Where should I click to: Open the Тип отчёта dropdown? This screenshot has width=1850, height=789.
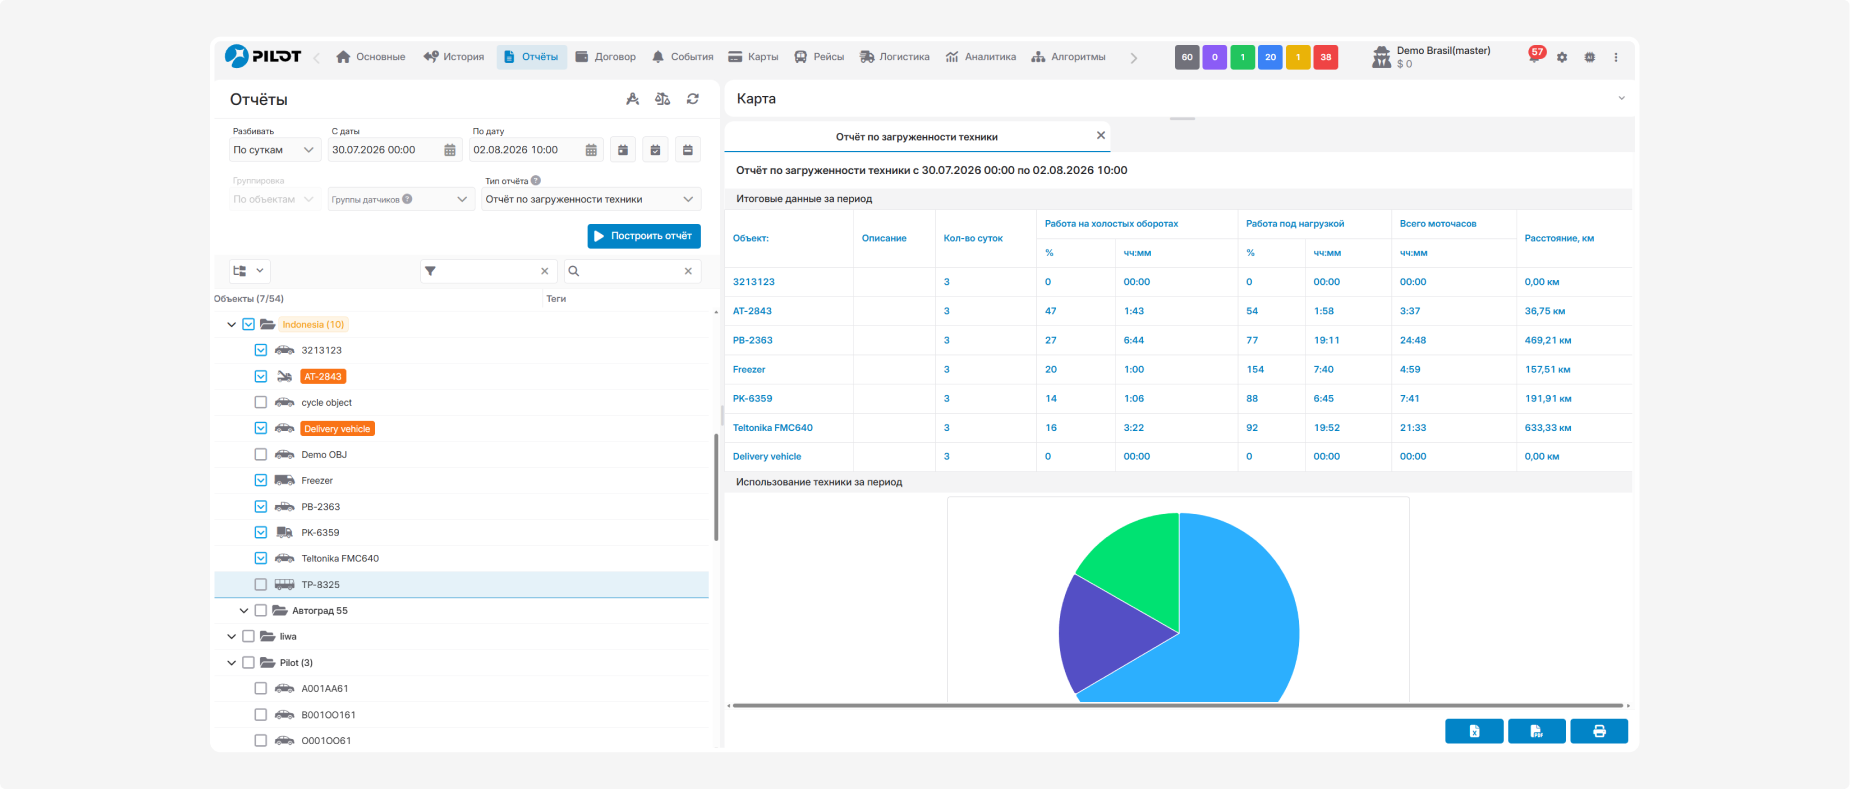tap(591, 199)
